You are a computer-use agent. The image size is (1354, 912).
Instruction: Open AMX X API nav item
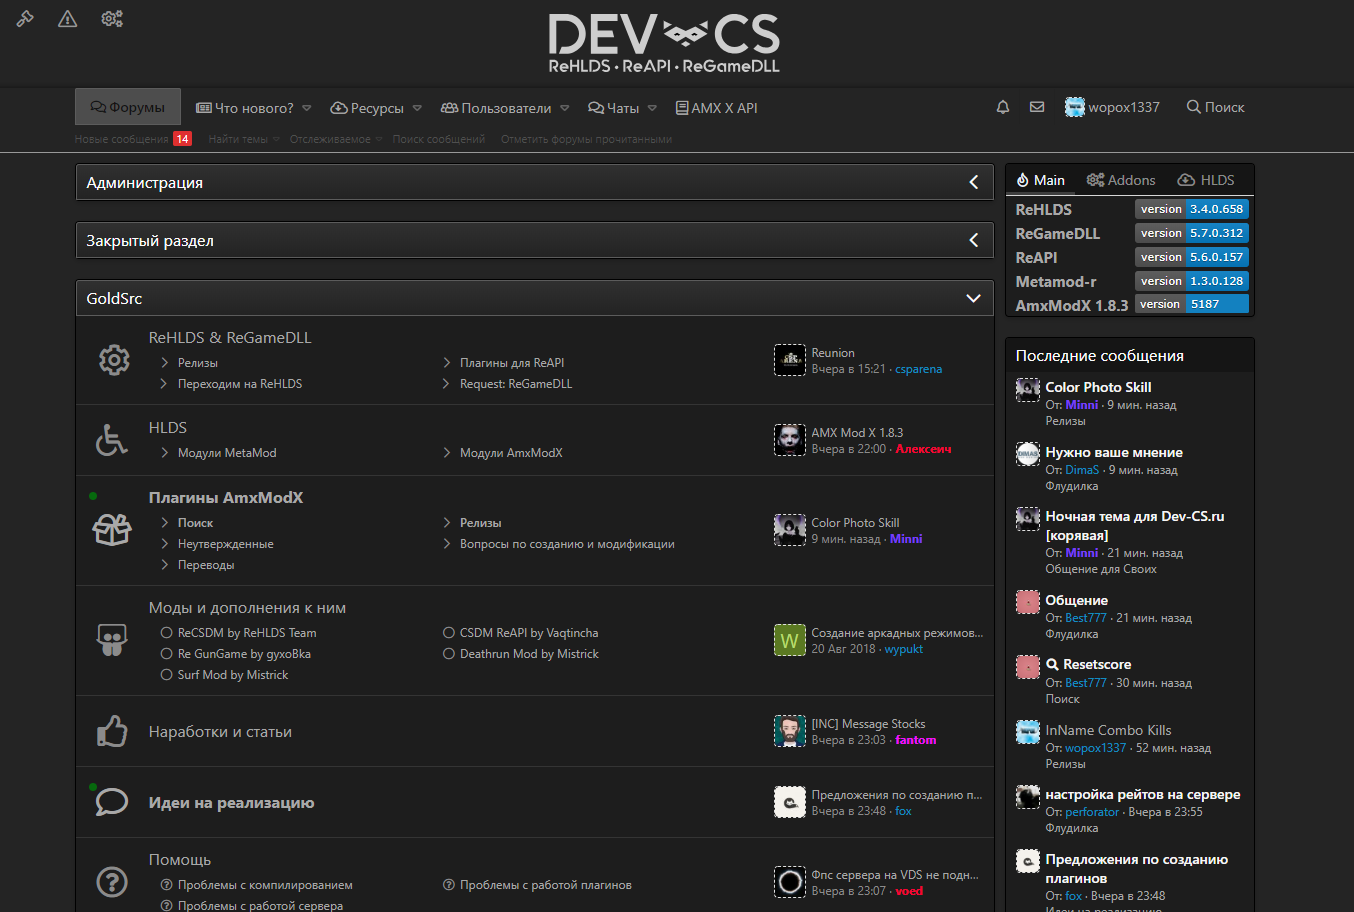pos(716,108)
